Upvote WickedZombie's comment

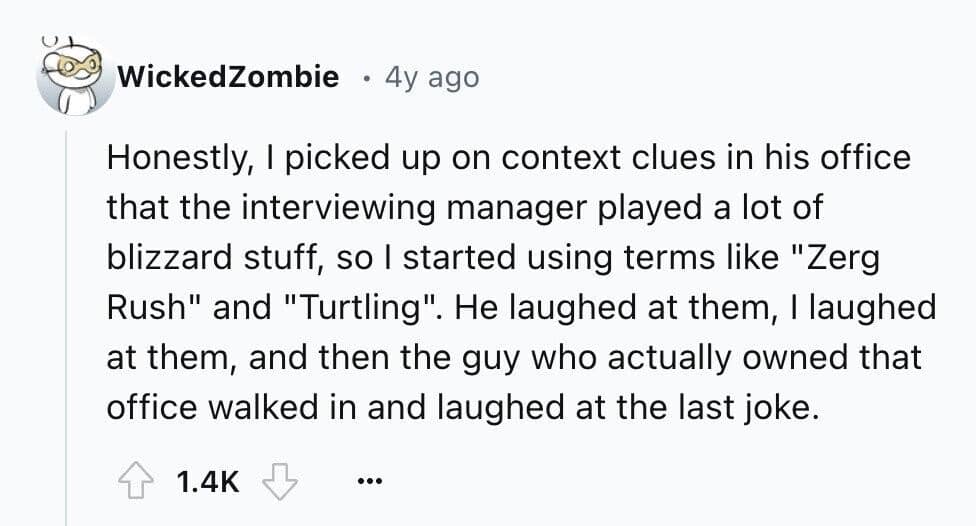(x=133, y=483)
